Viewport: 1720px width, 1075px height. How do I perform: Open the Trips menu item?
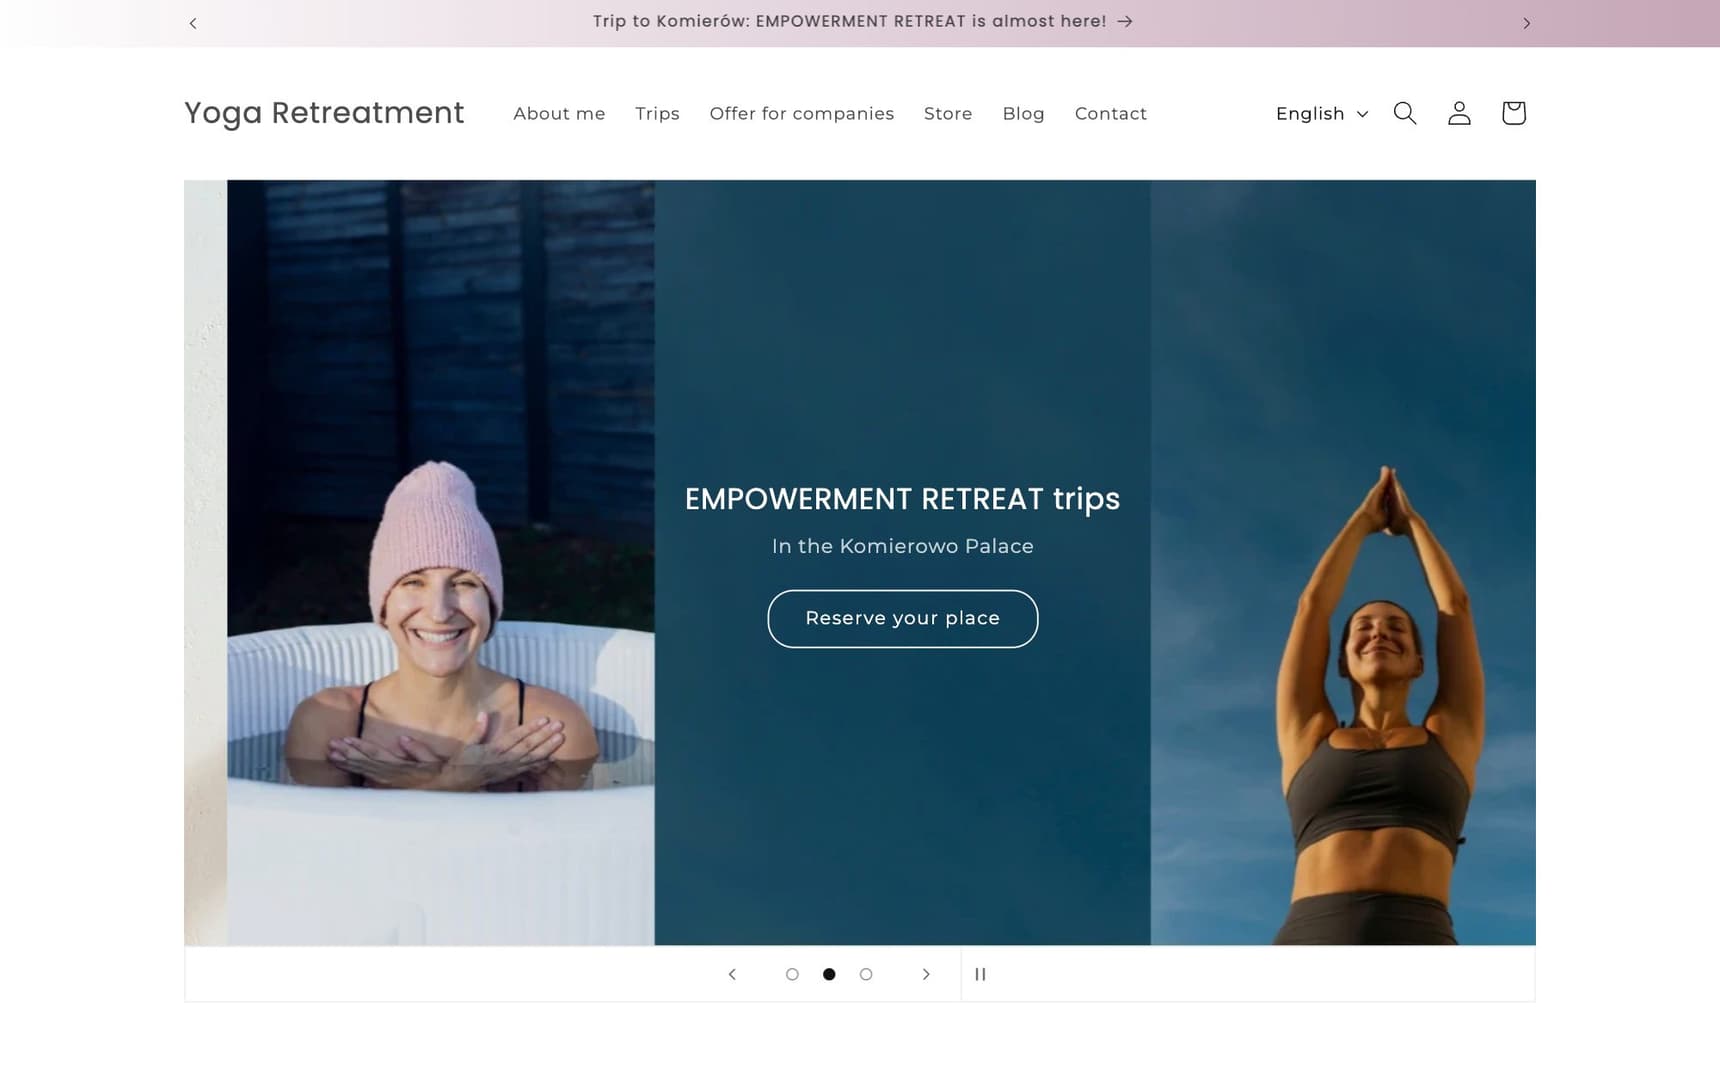[x=657, y=114]
